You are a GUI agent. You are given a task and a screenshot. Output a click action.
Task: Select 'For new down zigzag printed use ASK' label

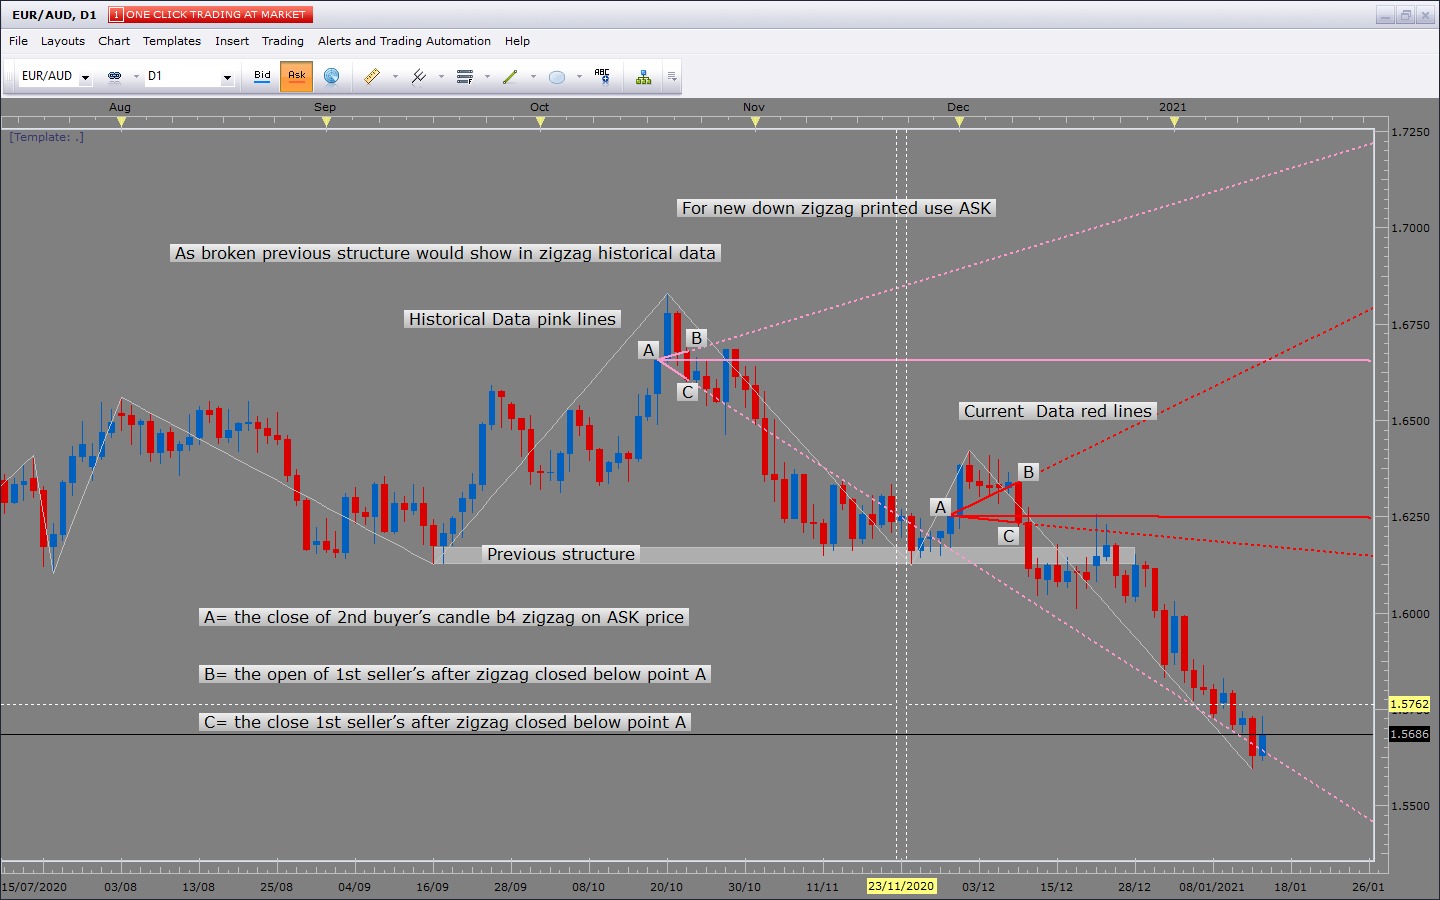(x=836, y=208)
